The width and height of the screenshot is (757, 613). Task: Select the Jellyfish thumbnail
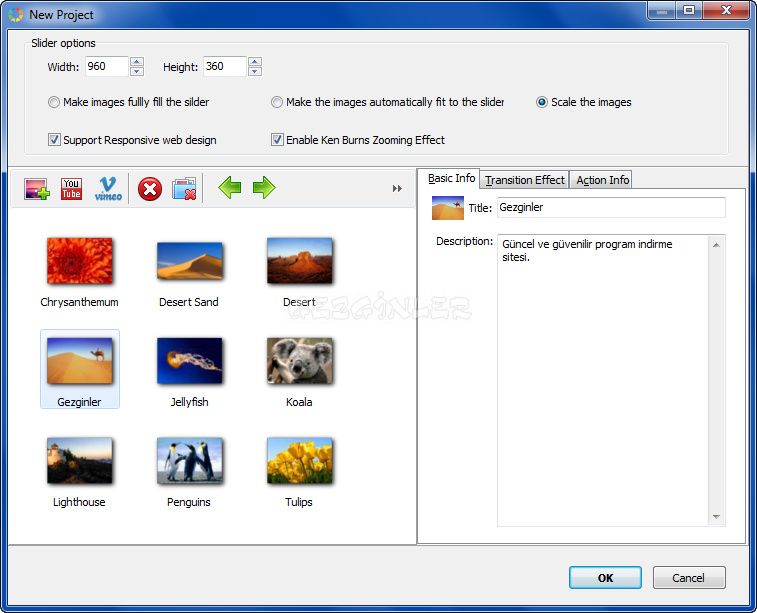click(190, 361)
